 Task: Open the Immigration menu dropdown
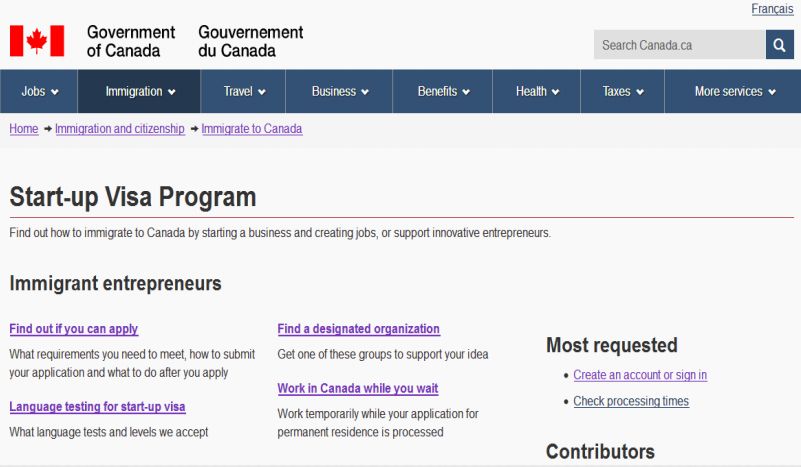139,91
